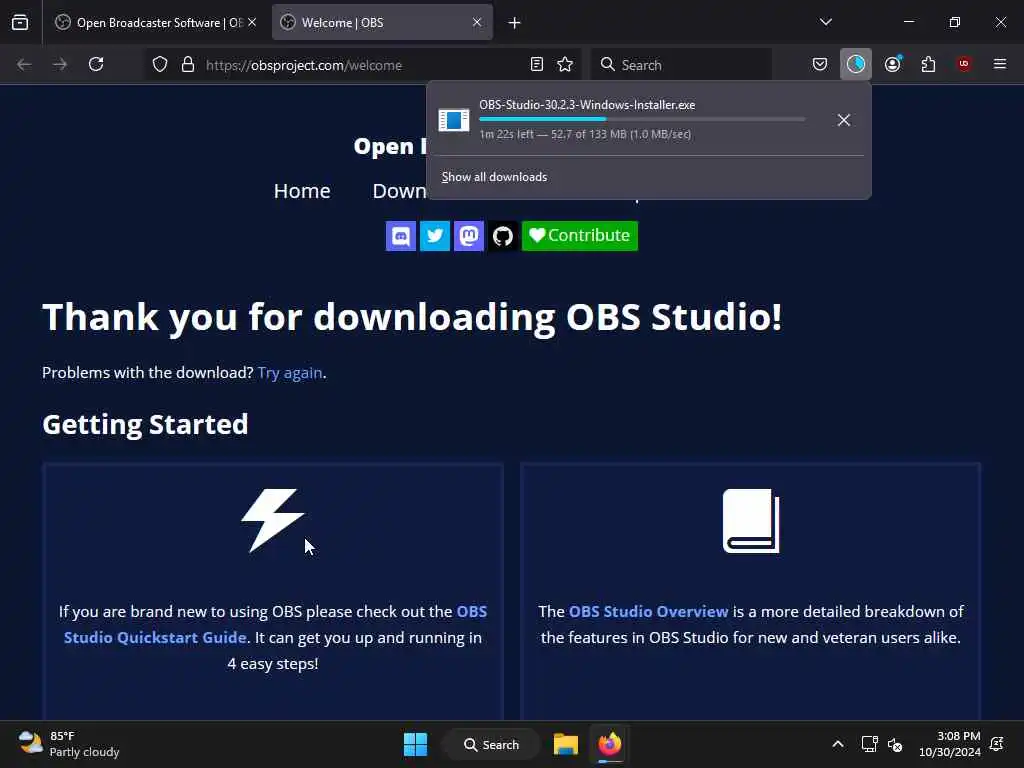The width and height of the screenshot is (1024, 768).
Task: Cancel the OBS installer download
Action: point(844,120)
